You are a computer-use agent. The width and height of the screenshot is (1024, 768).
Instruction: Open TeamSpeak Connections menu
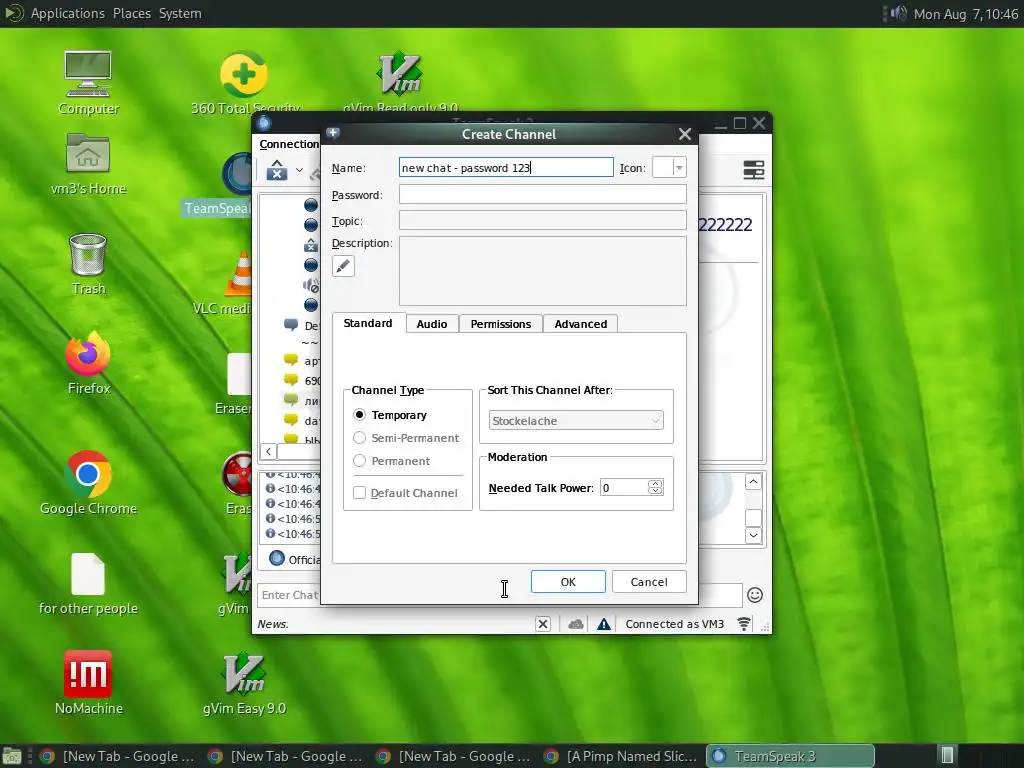pos(289,144)
